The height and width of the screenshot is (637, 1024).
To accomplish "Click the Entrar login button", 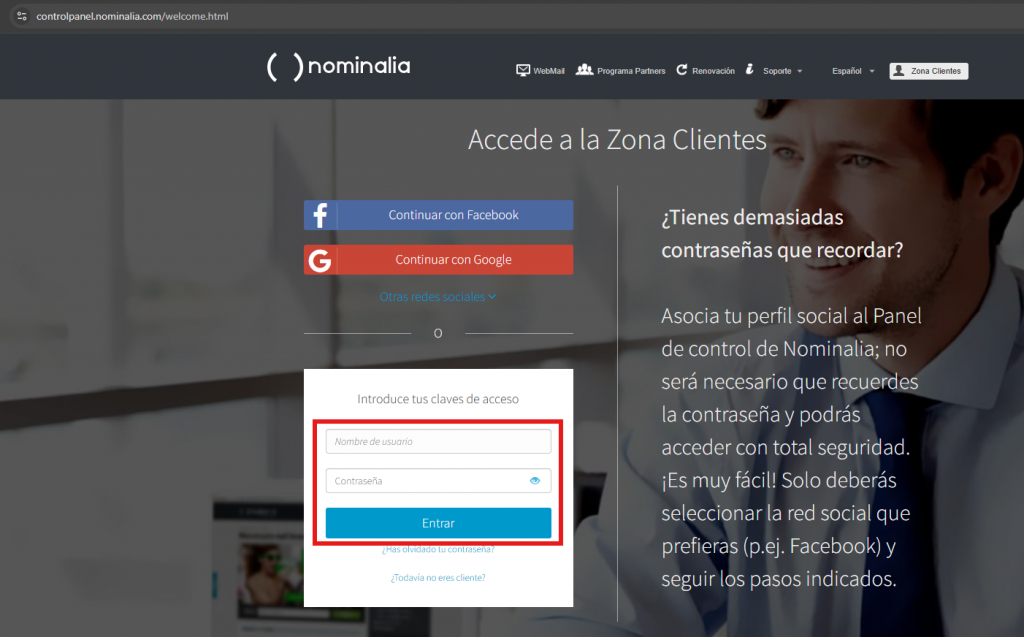I will pos(438,523).
